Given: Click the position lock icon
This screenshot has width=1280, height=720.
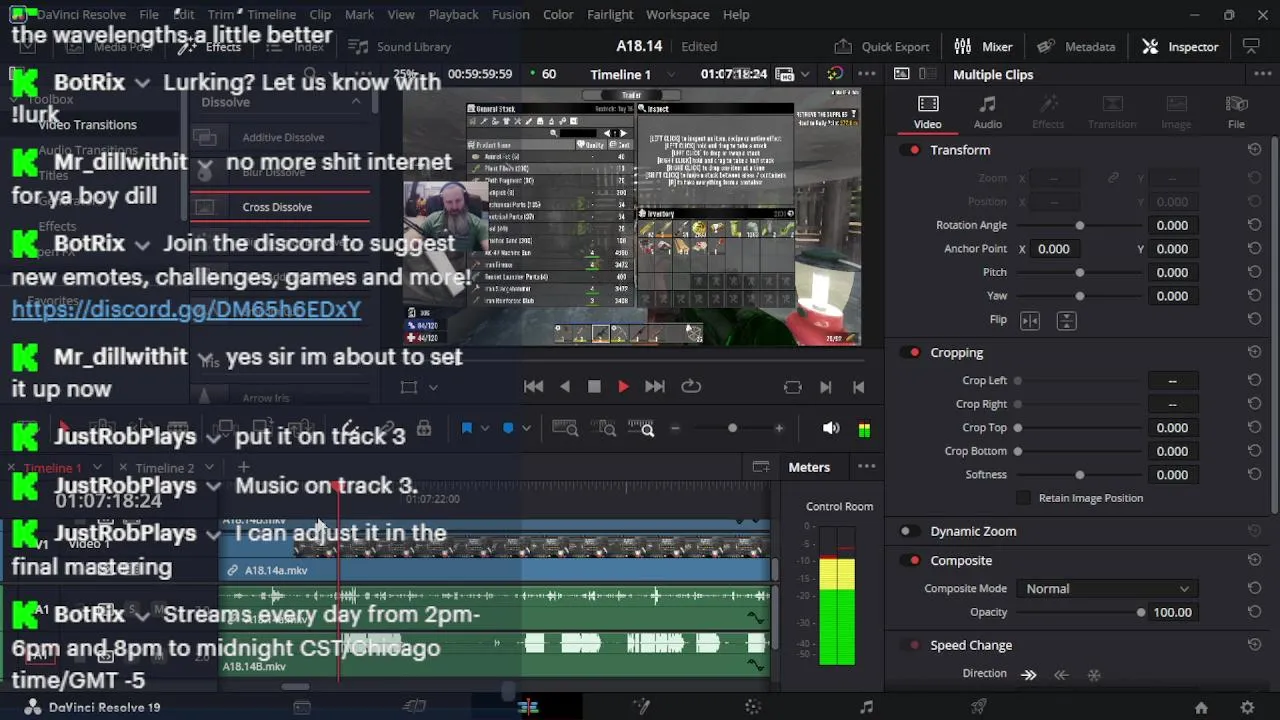Looking at the screenshot, I should tap(424, 428).
